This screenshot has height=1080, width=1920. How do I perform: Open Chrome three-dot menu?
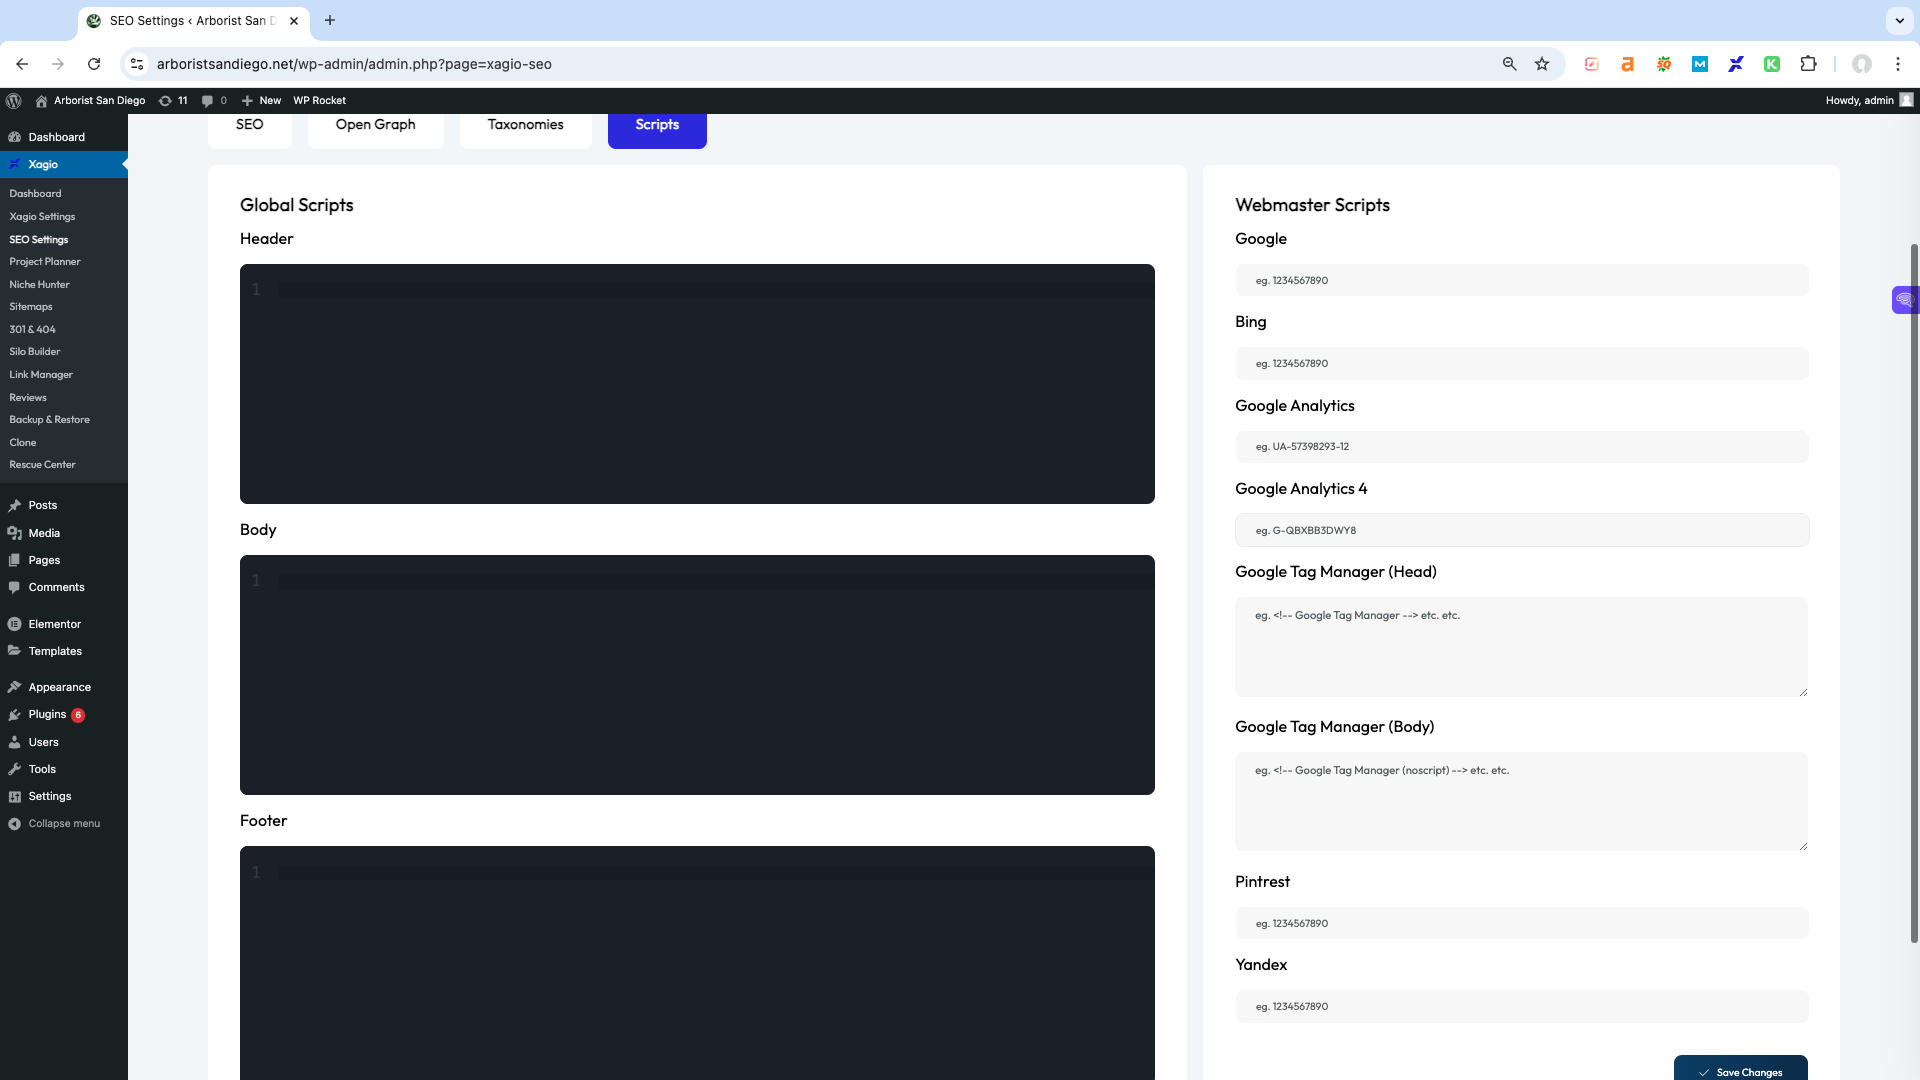[1898, 64]
